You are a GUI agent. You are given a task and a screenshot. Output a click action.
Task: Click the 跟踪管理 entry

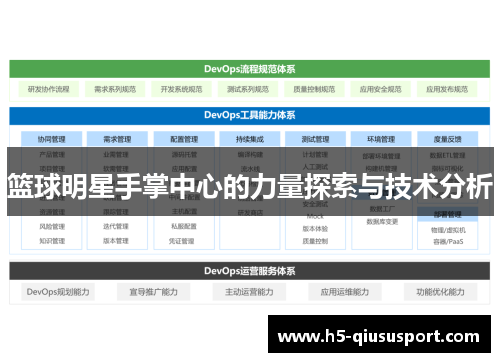(116, 212)
